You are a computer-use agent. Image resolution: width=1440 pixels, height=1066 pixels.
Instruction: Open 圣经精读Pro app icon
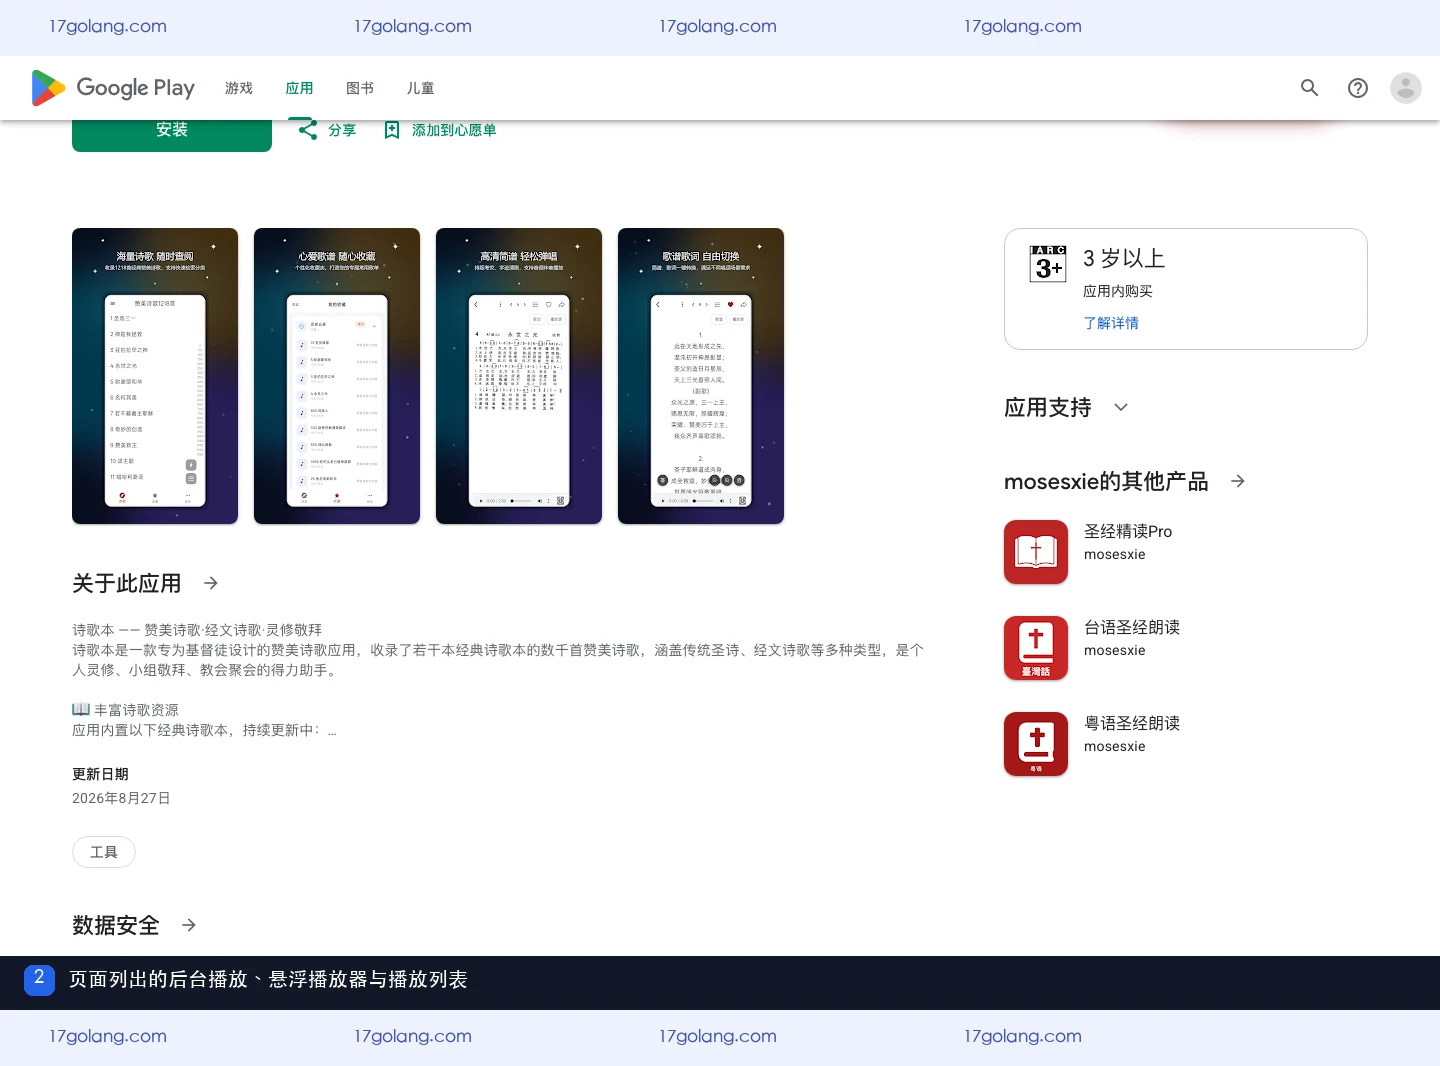(1036, 552)
